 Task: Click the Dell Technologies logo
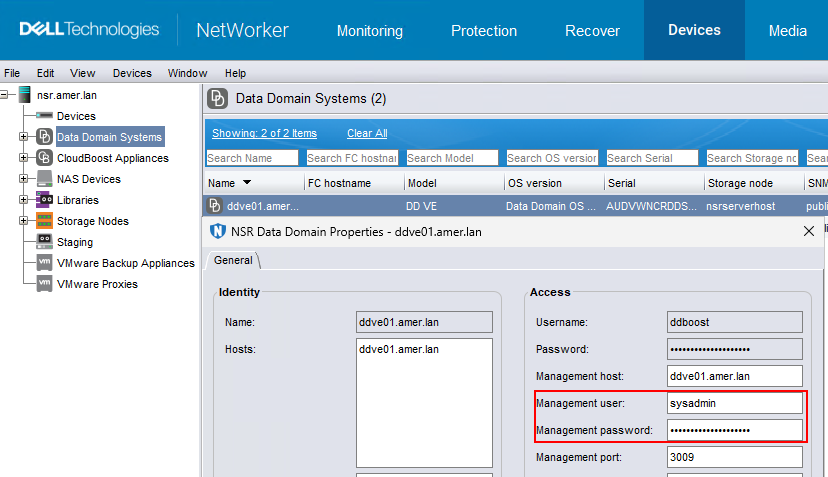click(x=89, y=29)
